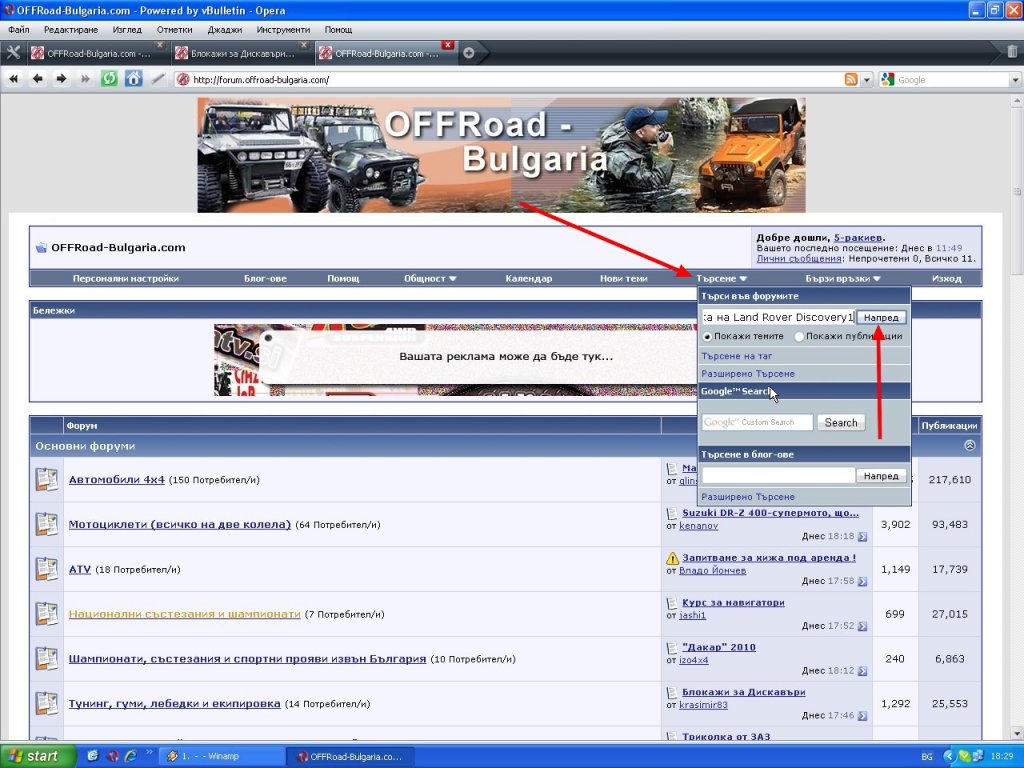
Task: Open new tab with plus icon
Action: pos(468,54)
